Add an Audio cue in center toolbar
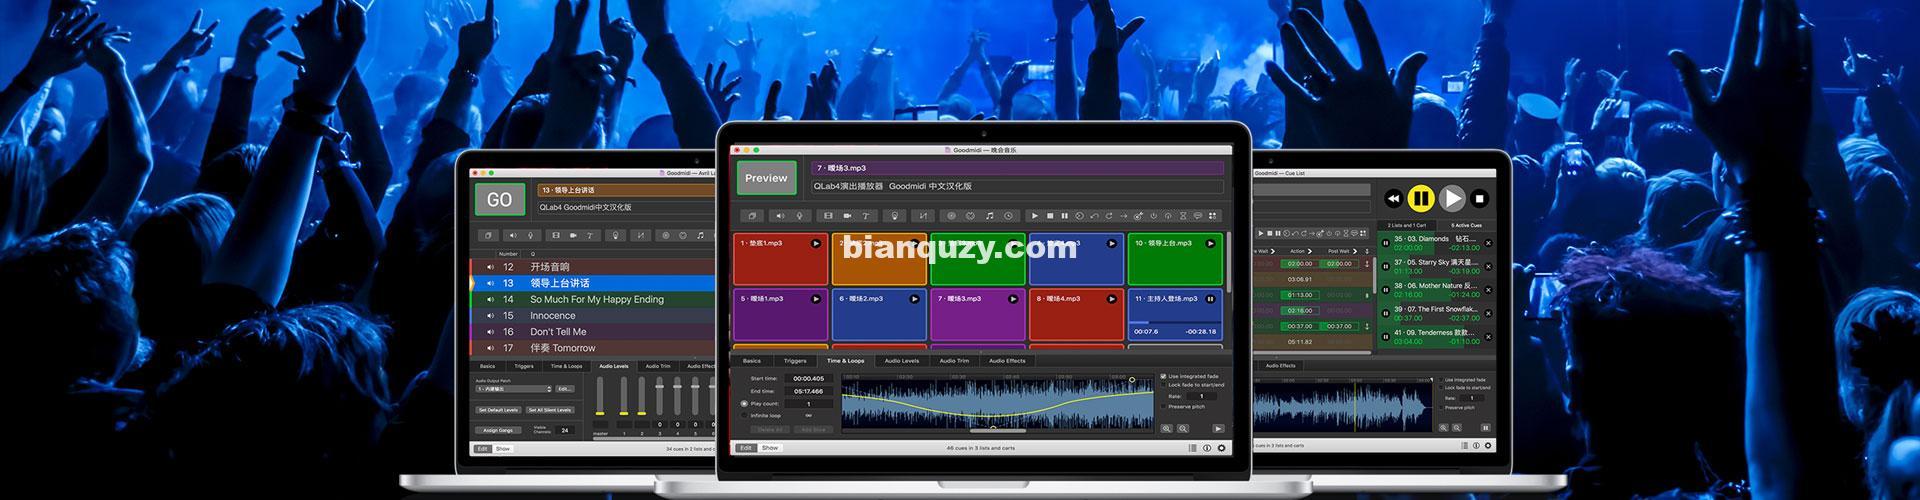 coord(780,216)
